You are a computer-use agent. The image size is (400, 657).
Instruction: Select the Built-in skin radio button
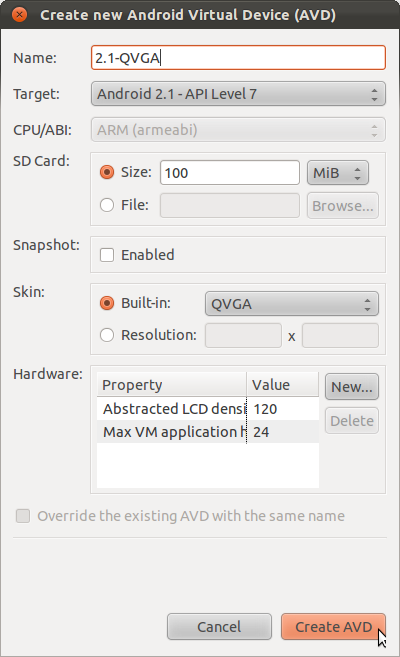(x=107, y=303)
